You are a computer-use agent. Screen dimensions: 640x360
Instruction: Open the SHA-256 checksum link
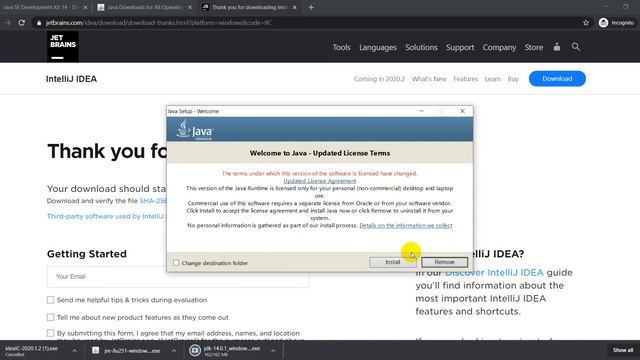[153, 201]
